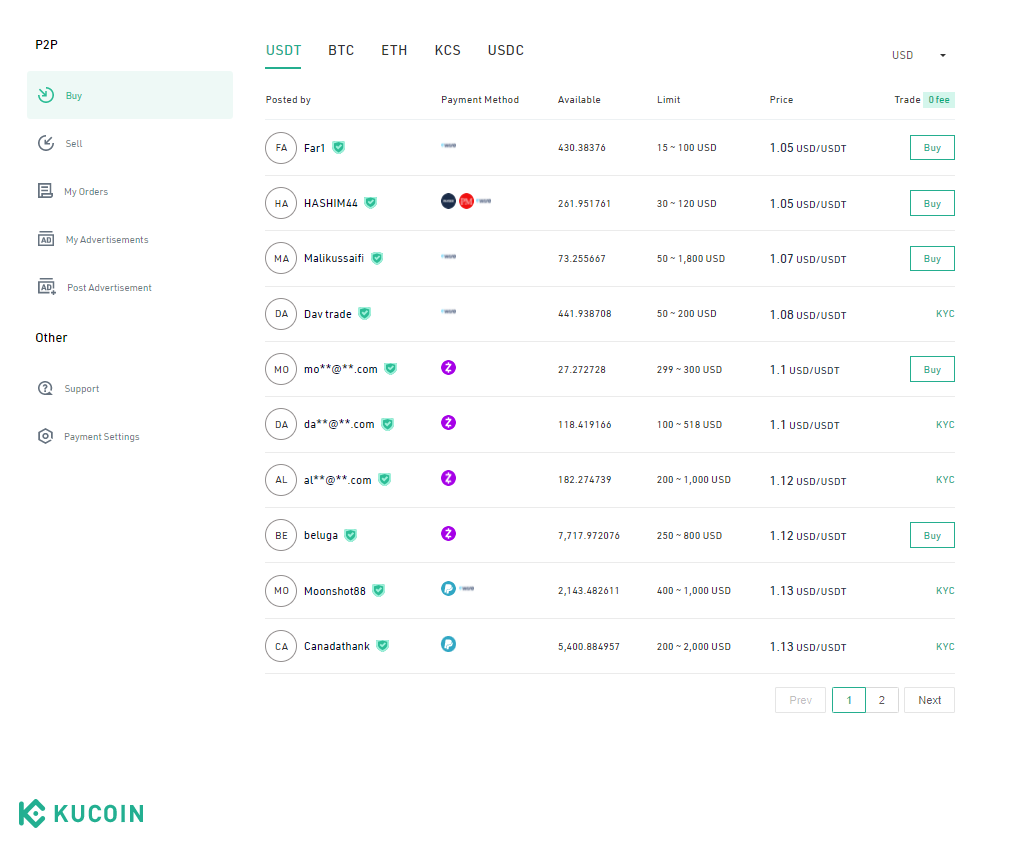Click Far1's verified shield badge
The image size is (1030, 841).
[x=338, y=148]
